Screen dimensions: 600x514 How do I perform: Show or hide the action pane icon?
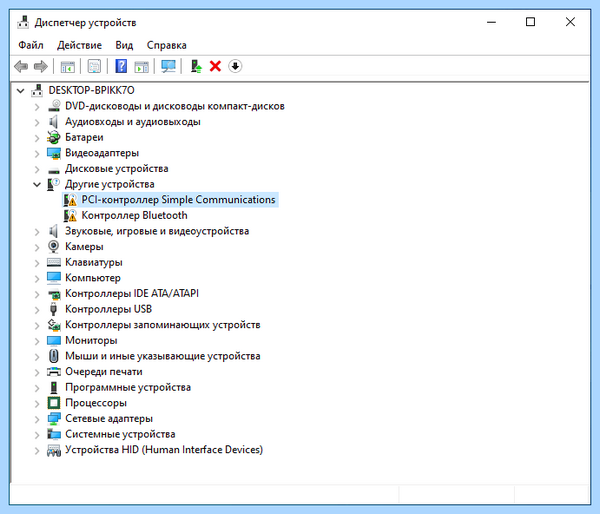142,67
